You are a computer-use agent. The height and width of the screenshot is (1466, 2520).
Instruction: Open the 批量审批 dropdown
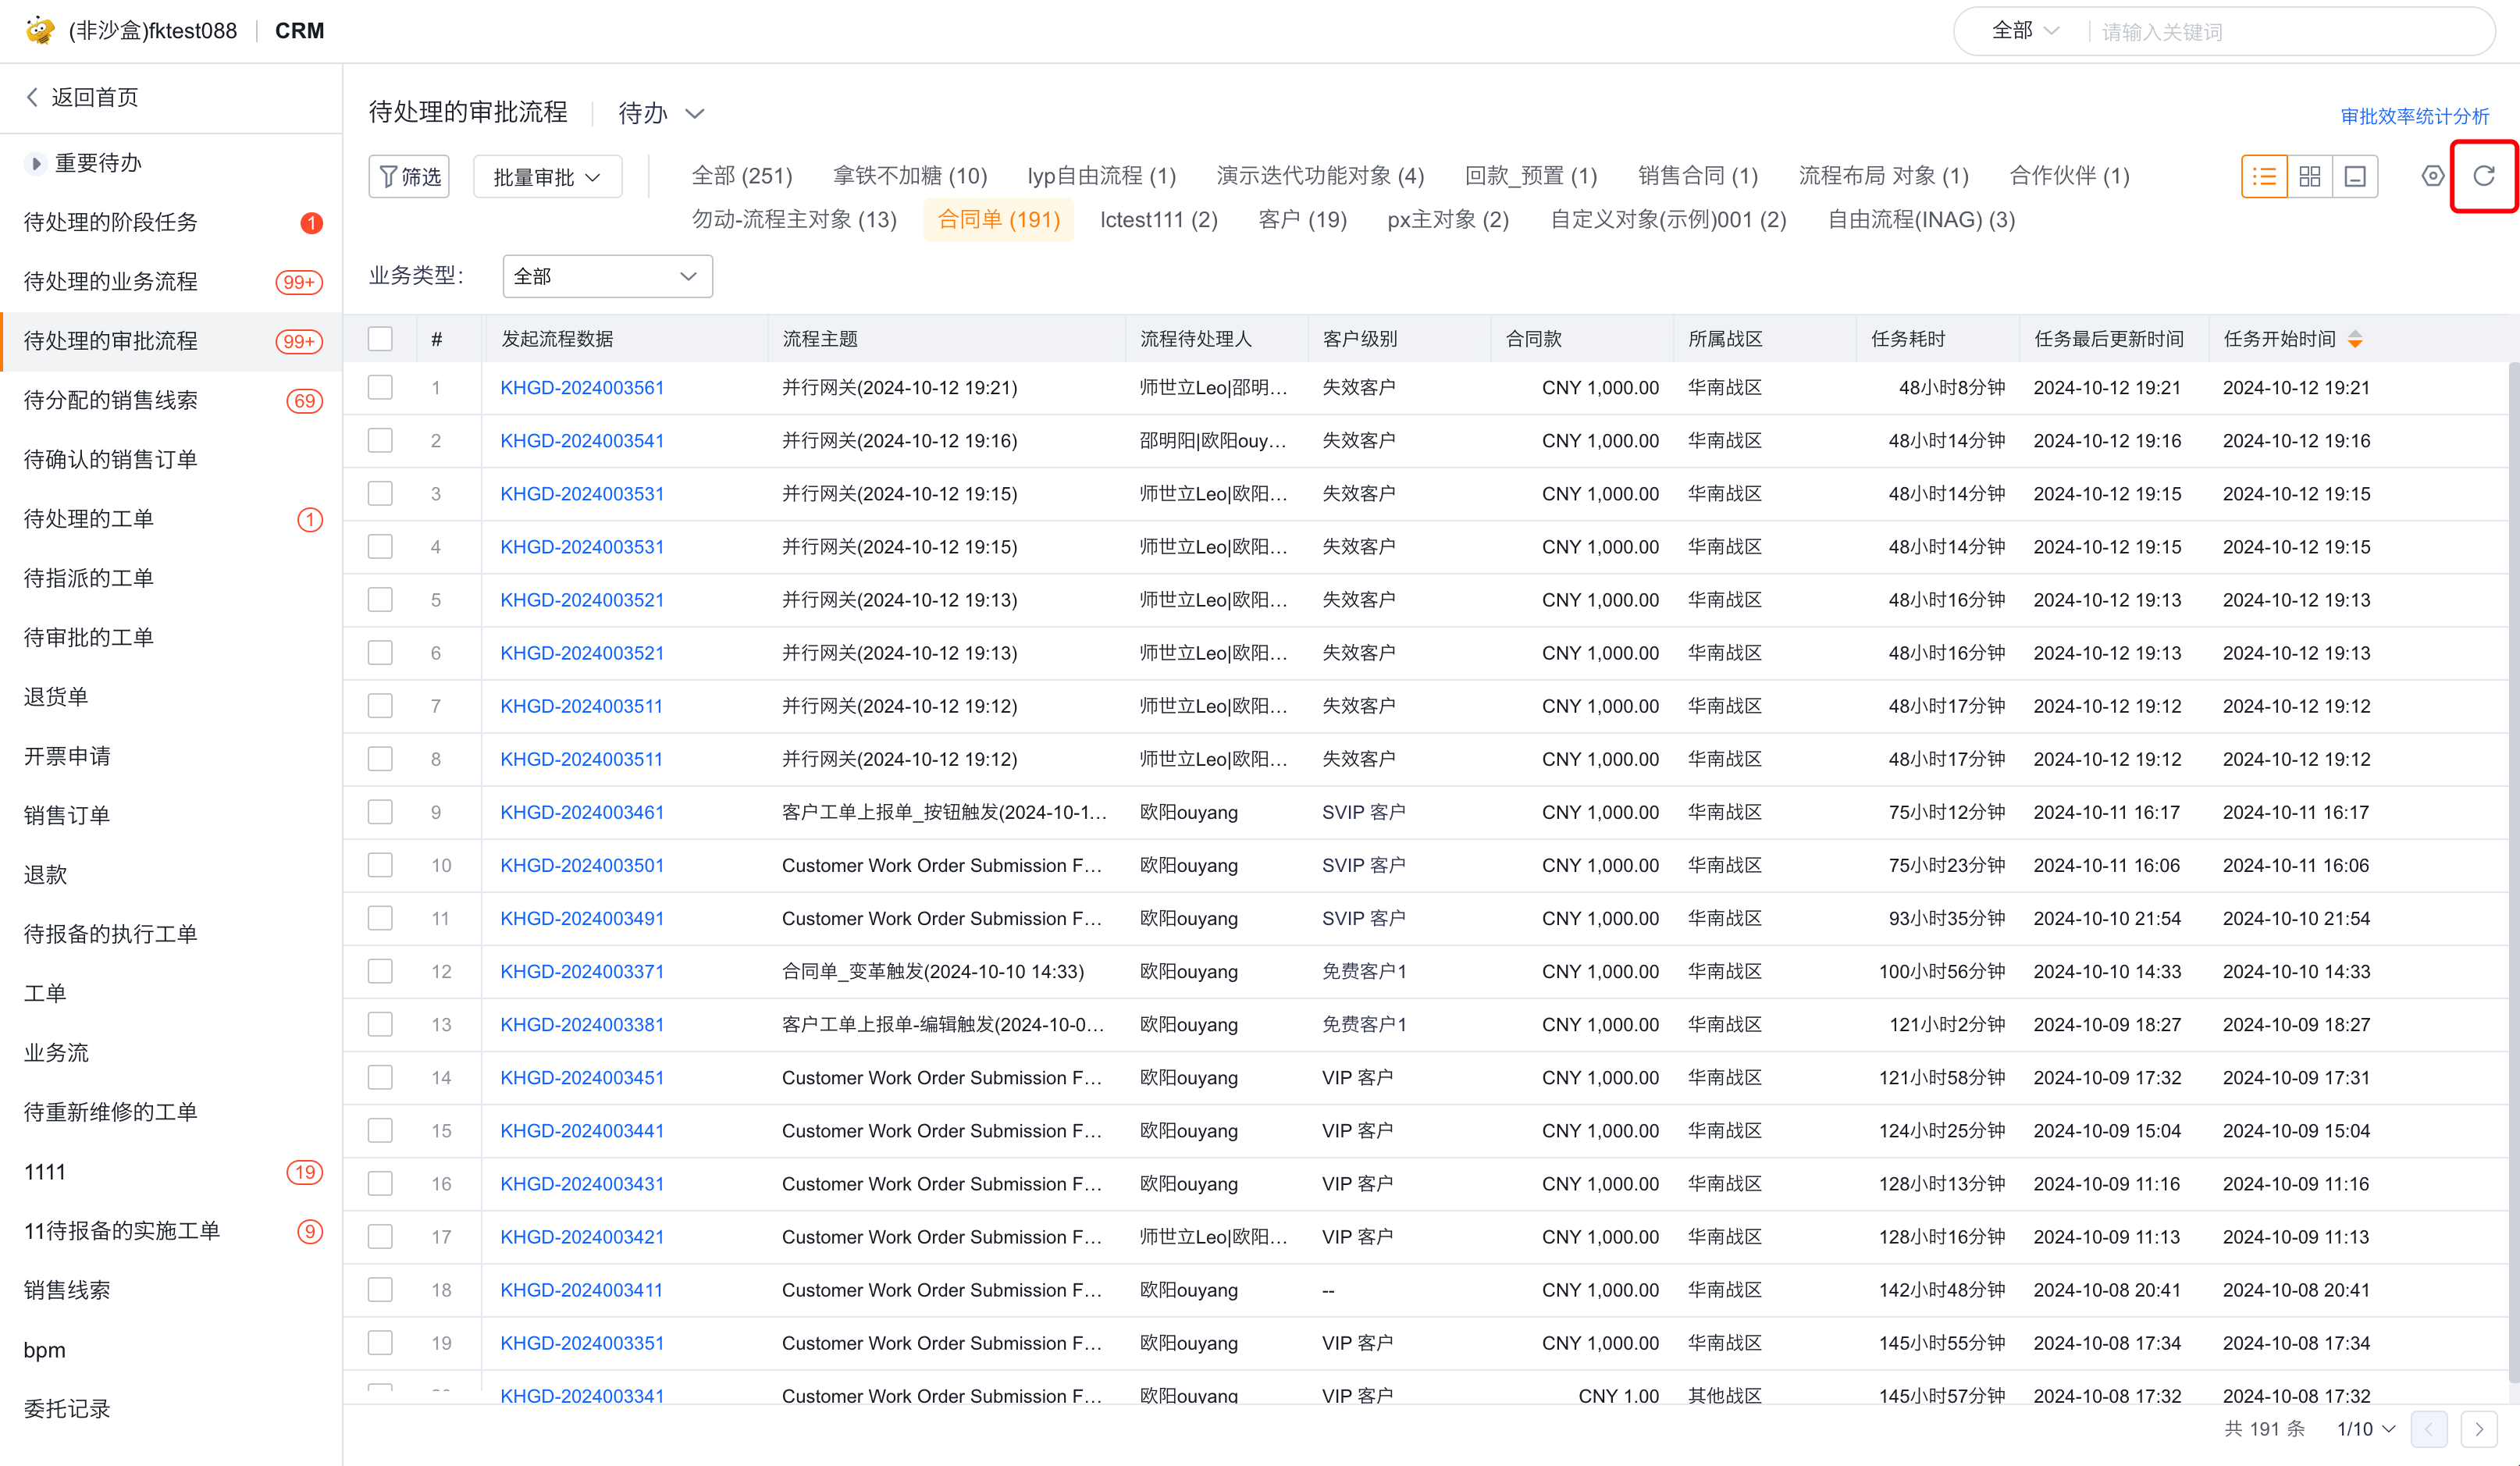(x=547, y=177)
